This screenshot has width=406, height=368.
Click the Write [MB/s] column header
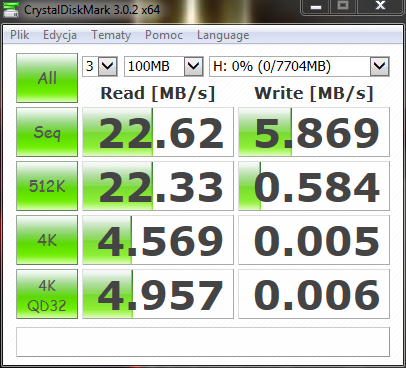click(314, 93)
